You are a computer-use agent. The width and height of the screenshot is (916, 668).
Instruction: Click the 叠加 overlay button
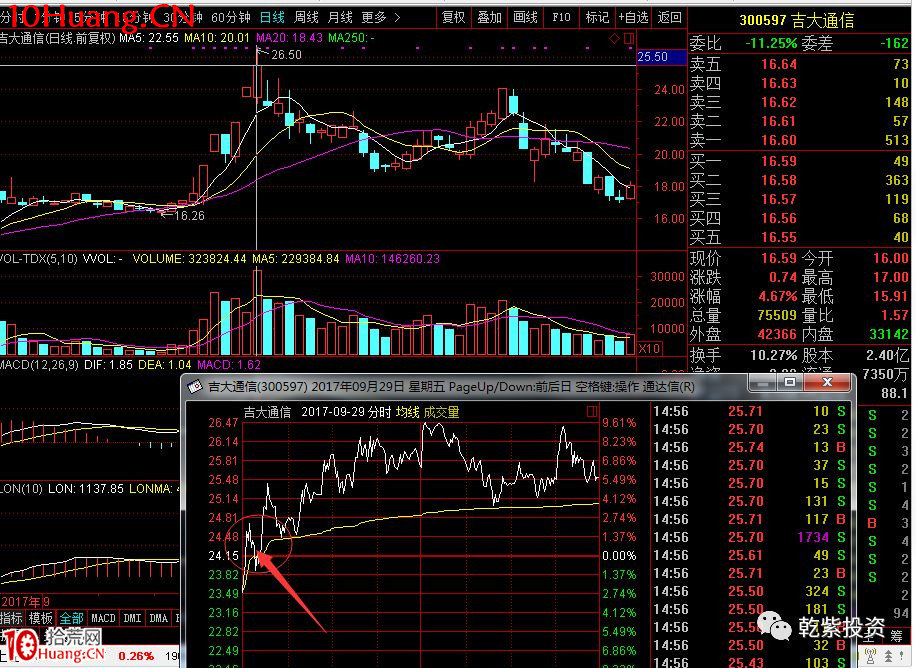[x=490, y=18]
